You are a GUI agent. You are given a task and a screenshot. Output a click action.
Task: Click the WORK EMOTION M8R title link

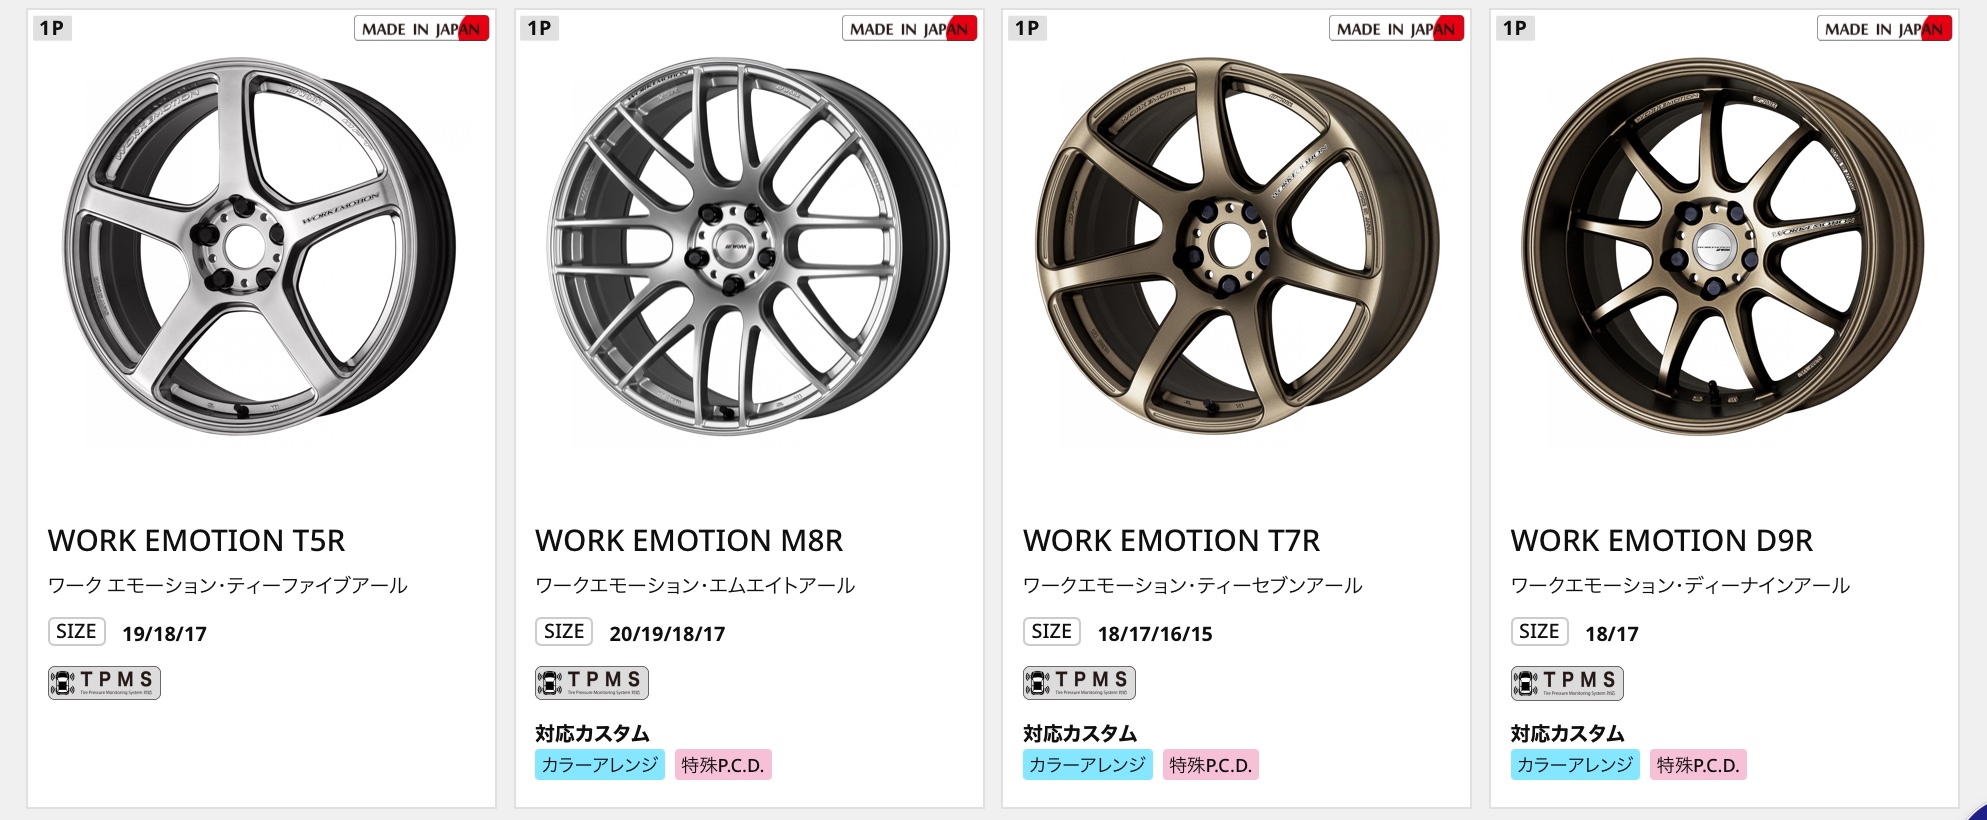689,541
